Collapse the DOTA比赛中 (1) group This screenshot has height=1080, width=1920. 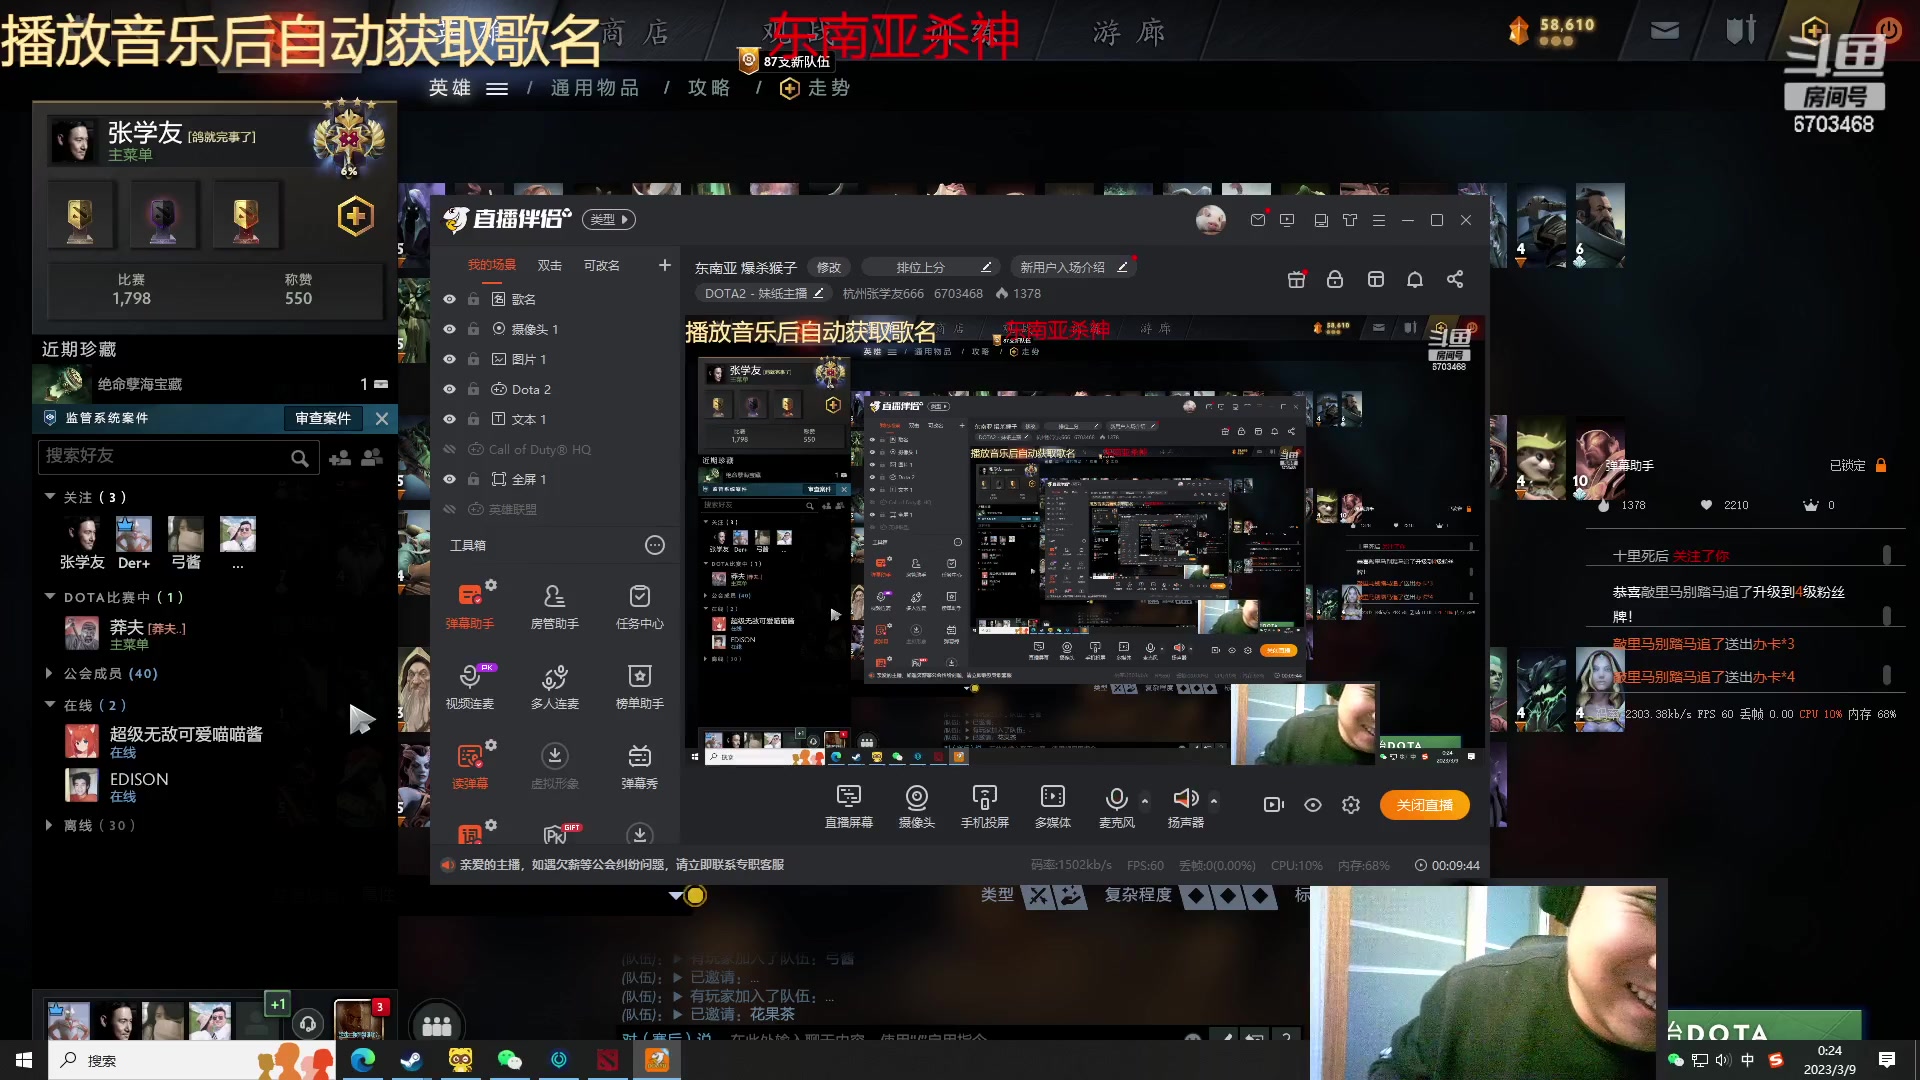click(x=50, y=596)
